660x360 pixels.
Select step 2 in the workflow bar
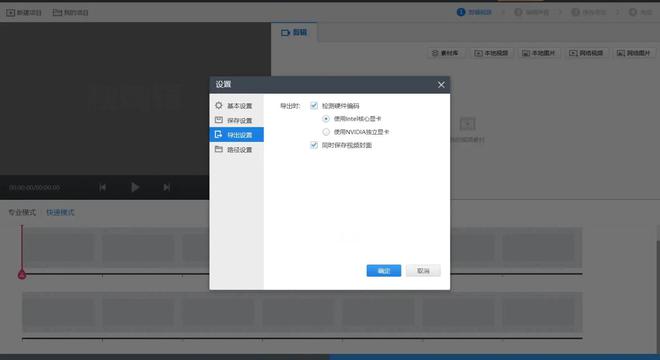pos(532,12)
